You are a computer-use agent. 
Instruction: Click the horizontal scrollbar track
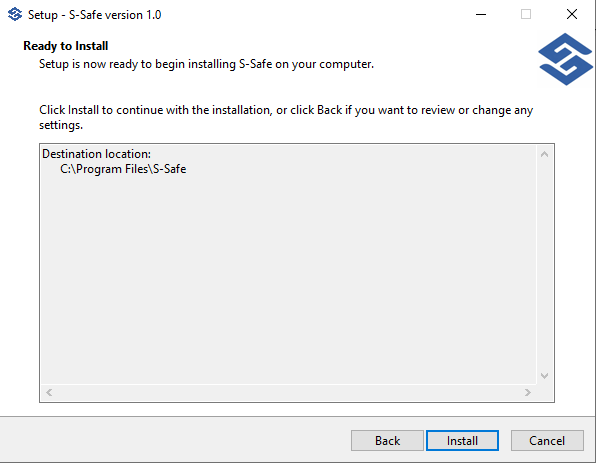pyautogui.click(x=288, y=392)
